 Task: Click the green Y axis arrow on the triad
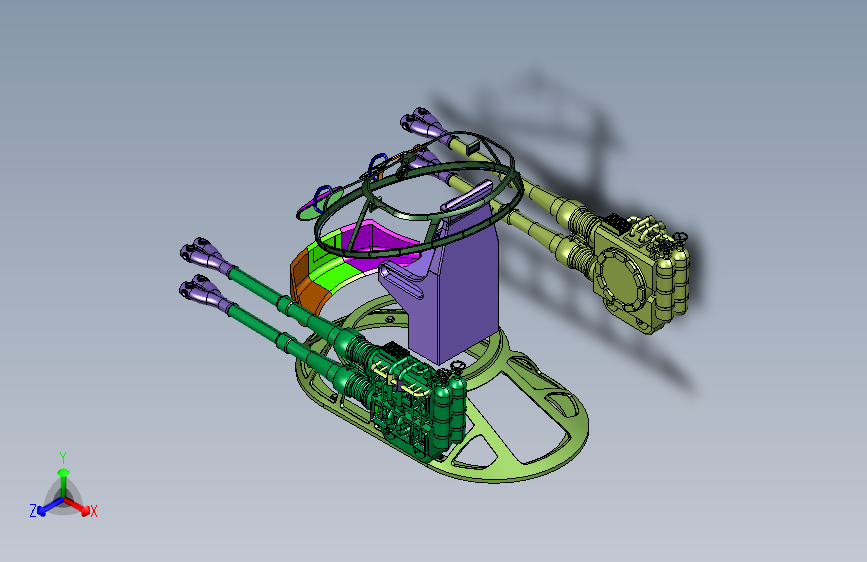click(x=64, y=482)
